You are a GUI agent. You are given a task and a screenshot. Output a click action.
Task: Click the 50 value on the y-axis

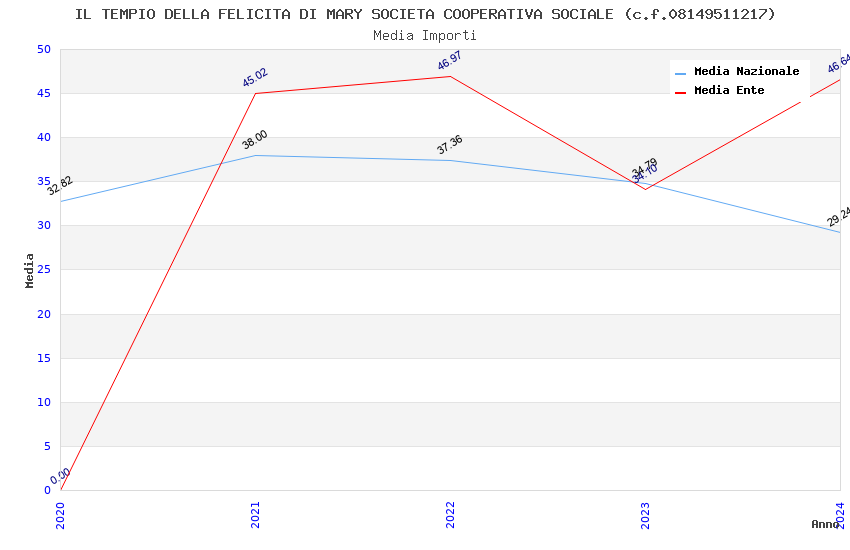point(42,49)
